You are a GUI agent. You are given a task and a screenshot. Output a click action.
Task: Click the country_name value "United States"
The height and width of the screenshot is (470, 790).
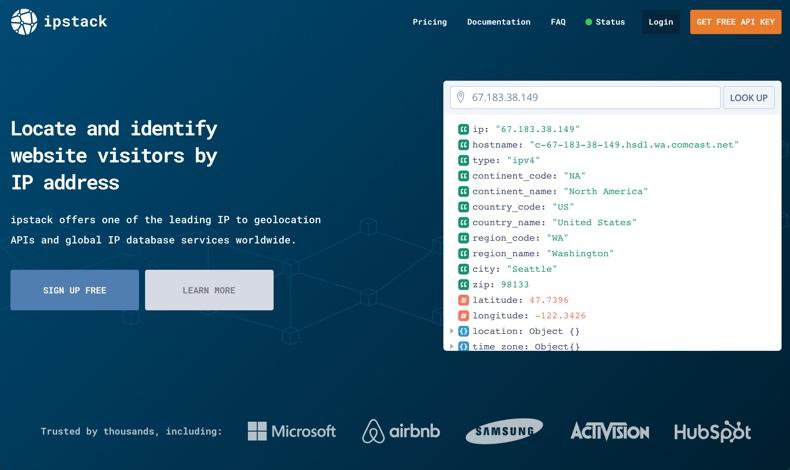click(594, 223)
